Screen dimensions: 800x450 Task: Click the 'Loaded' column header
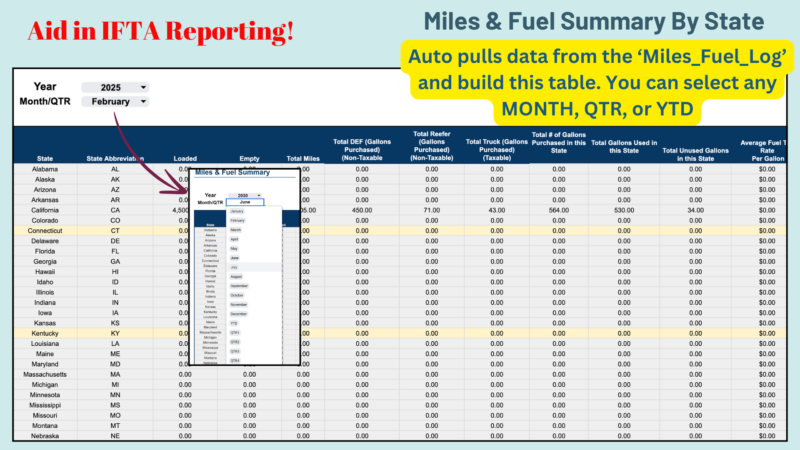coord(185,159)
